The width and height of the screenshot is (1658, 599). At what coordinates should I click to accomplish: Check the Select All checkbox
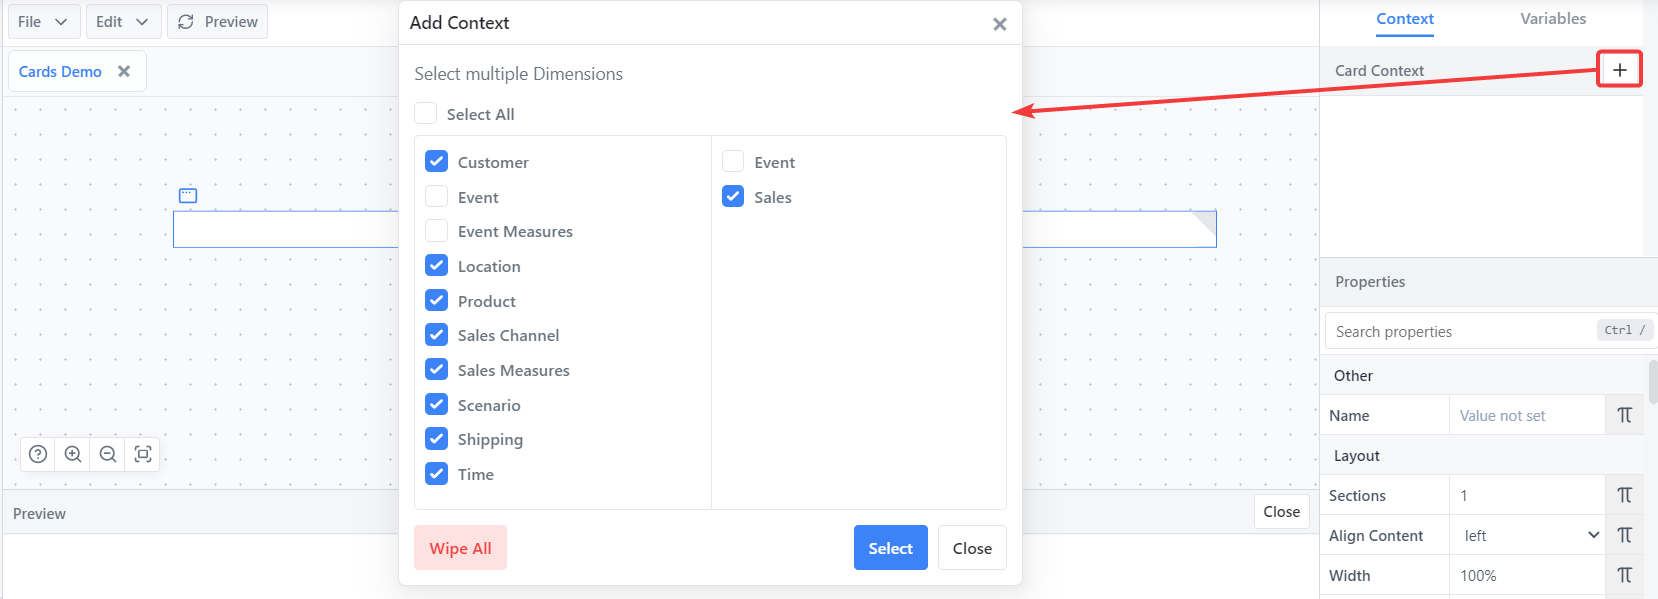[x=426, y=114]
